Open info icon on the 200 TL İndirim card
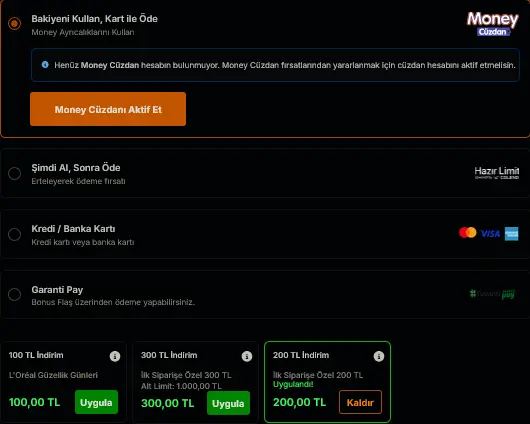This screenshot has width=530, height=424. 379,356
